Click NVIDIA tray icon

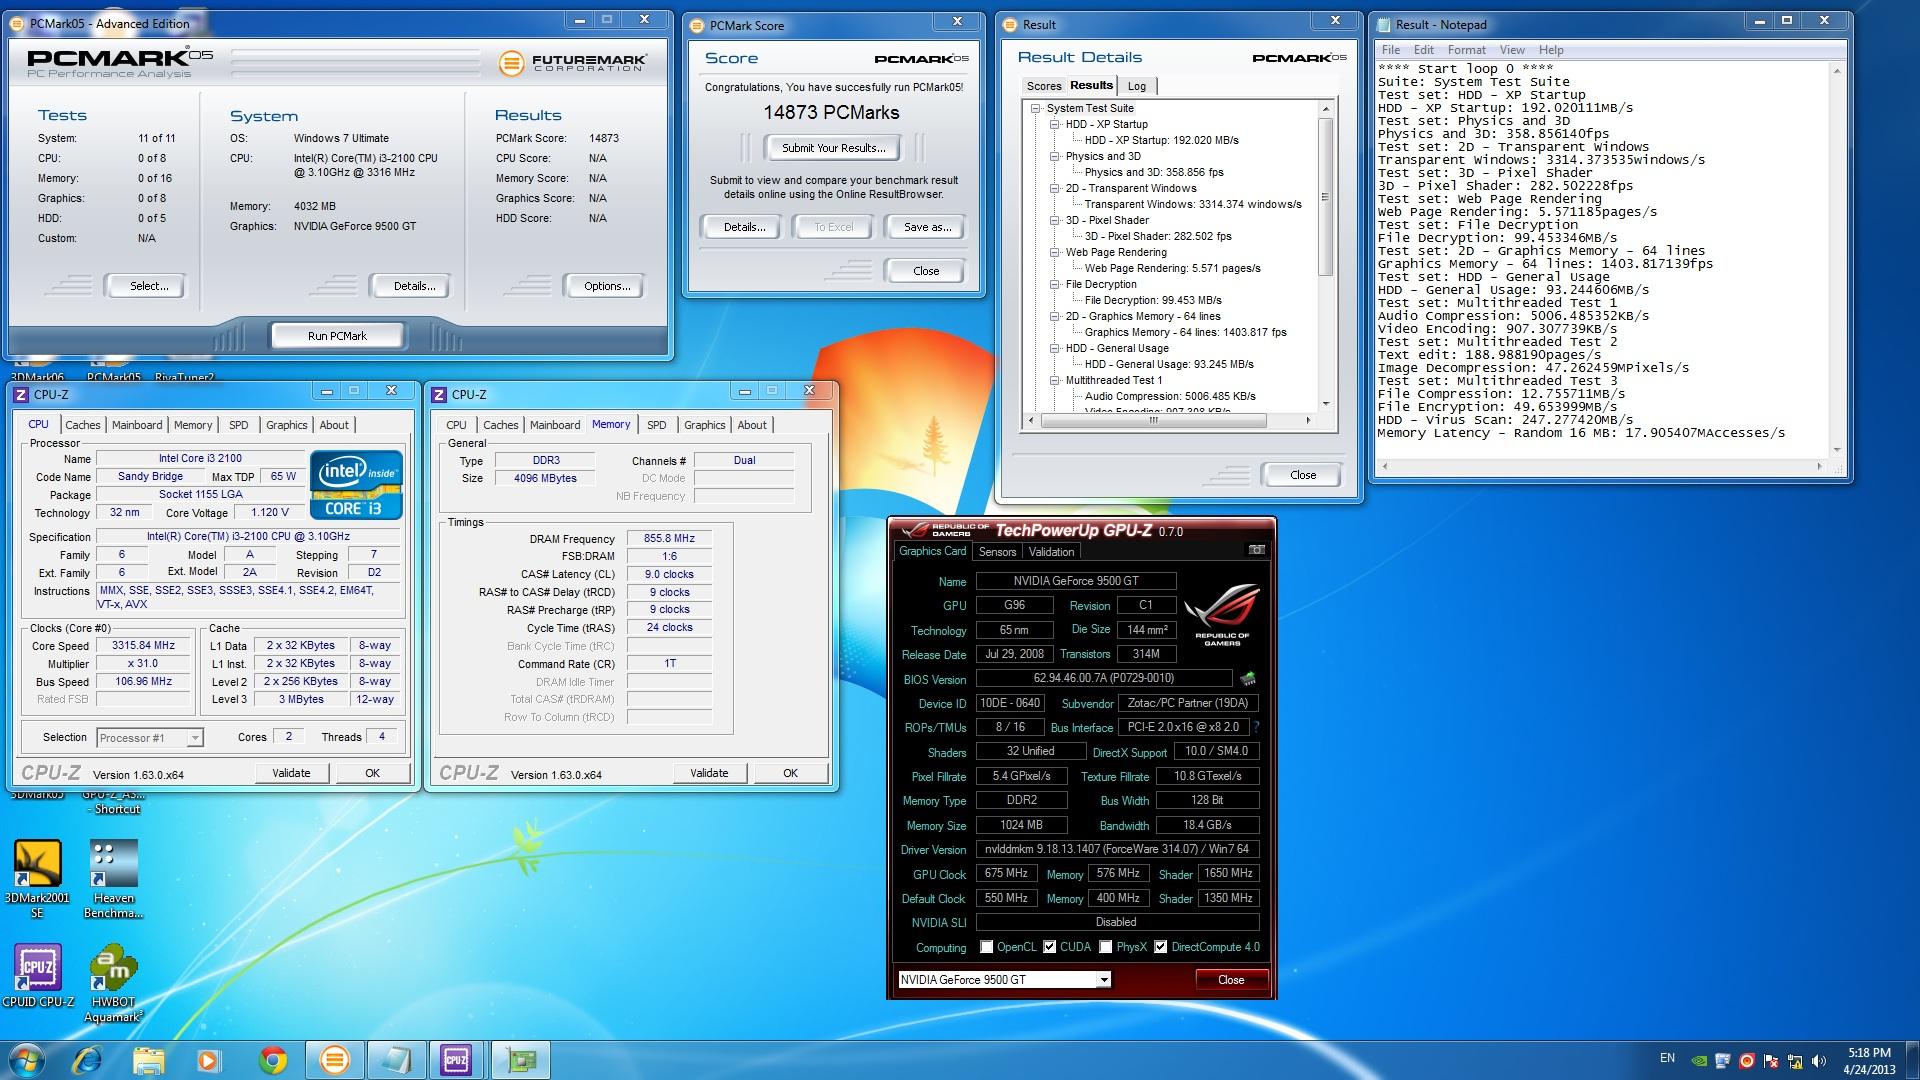[x=1699, y=1060]
